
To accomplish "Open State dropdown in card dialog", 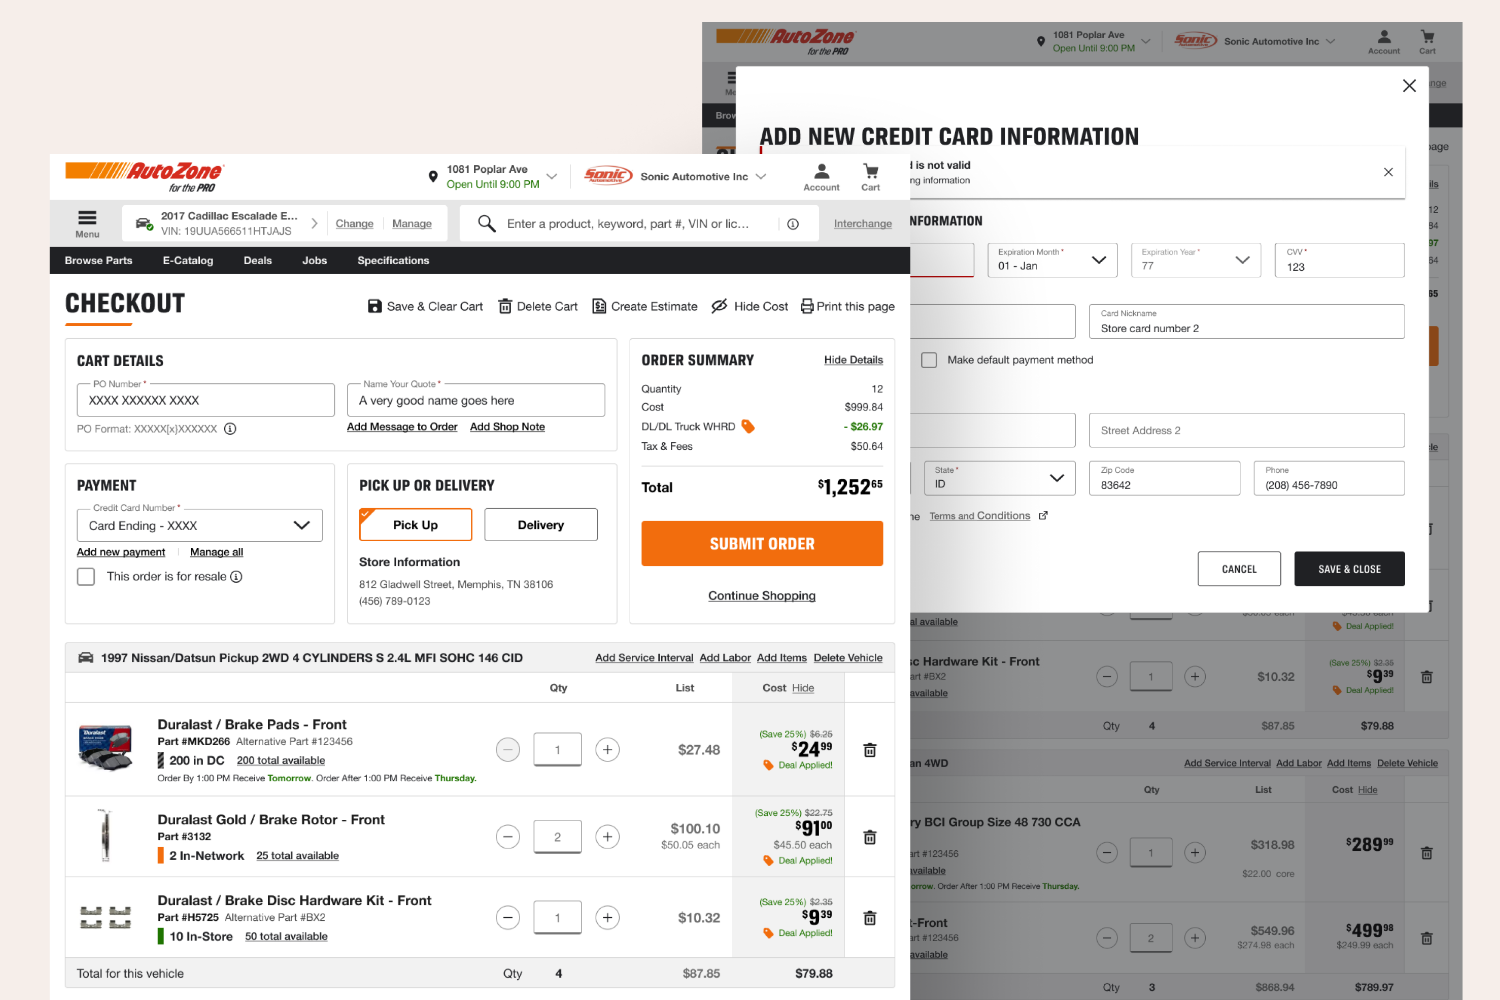I will point(1000,478).
